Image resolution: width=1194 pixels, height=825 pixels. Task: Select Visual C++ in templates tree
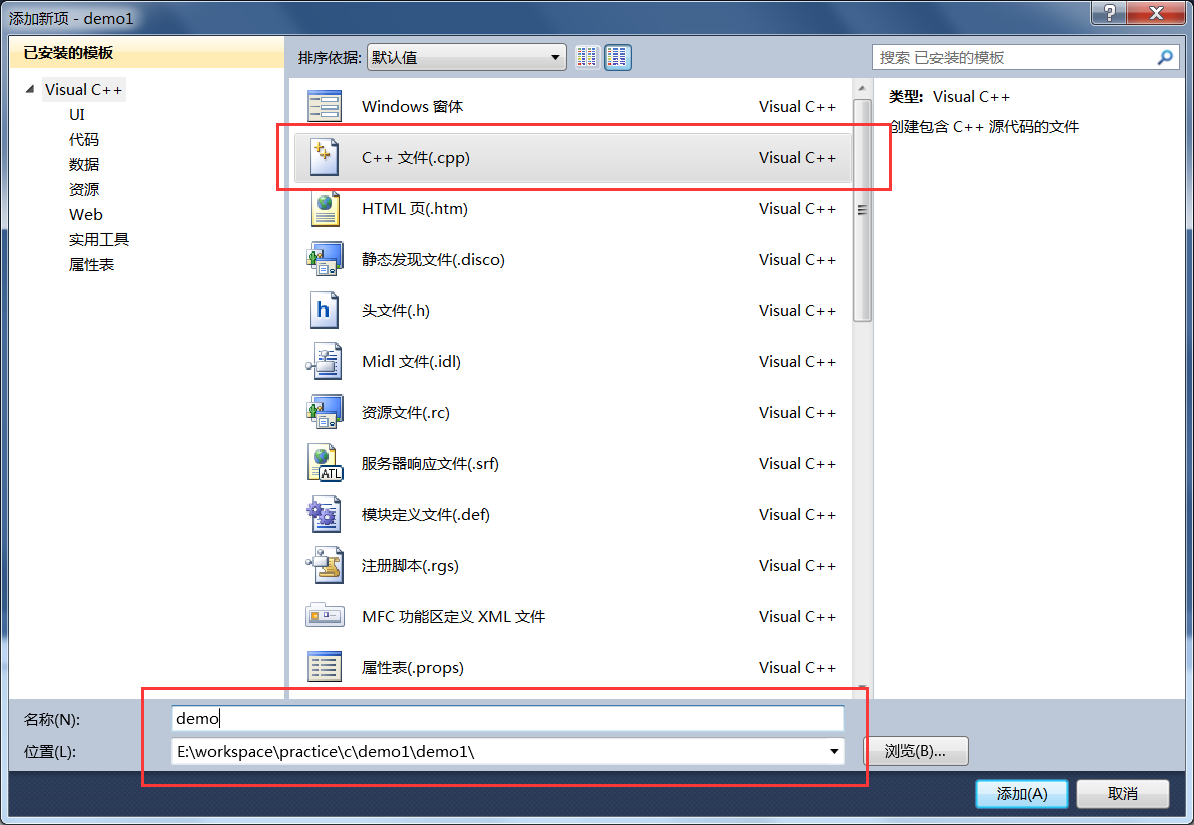click(83, 90)
